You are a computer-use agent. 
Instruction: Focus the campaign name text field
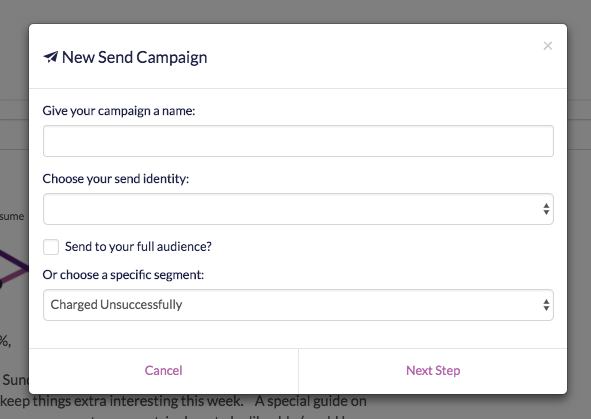(x=298, y=141)
